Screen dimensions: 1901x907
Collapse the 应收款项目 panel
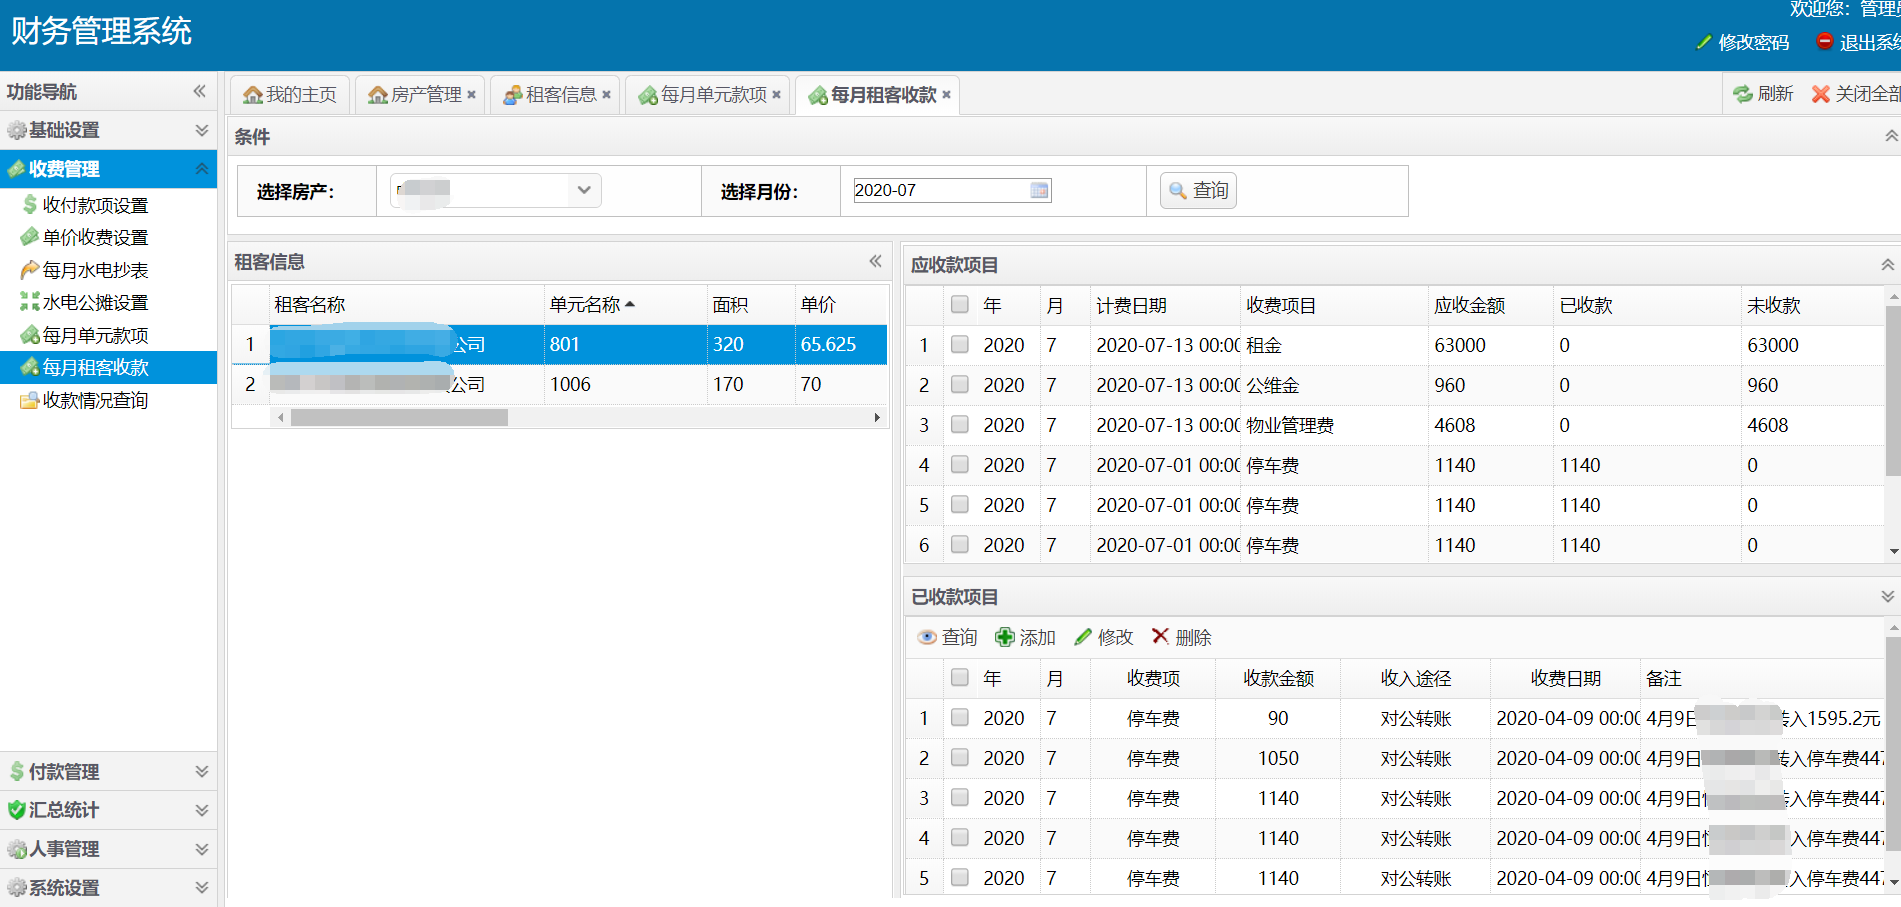coord(1887,265)
